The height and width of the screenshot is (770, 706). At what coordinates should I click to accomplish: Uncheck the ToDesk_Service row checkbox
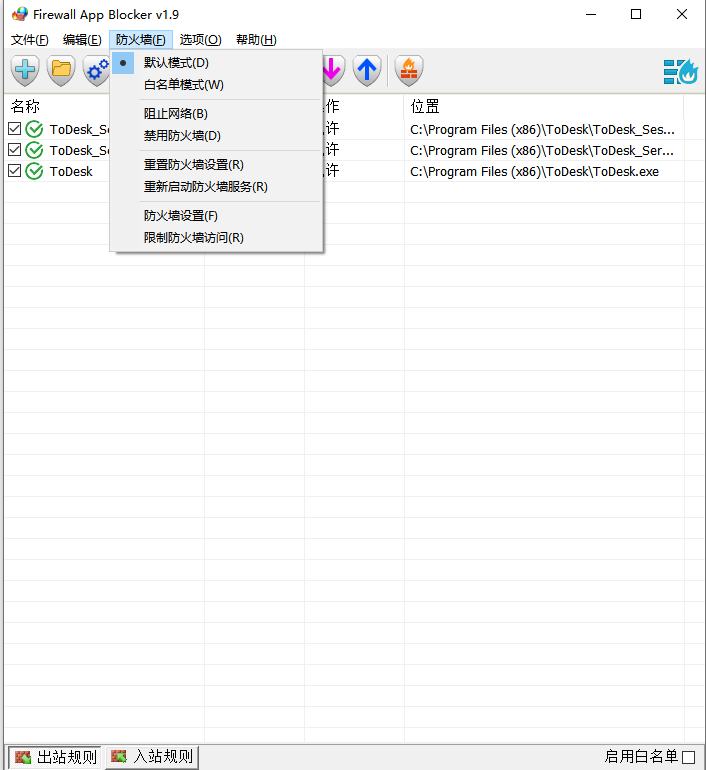tap(15, 149)
